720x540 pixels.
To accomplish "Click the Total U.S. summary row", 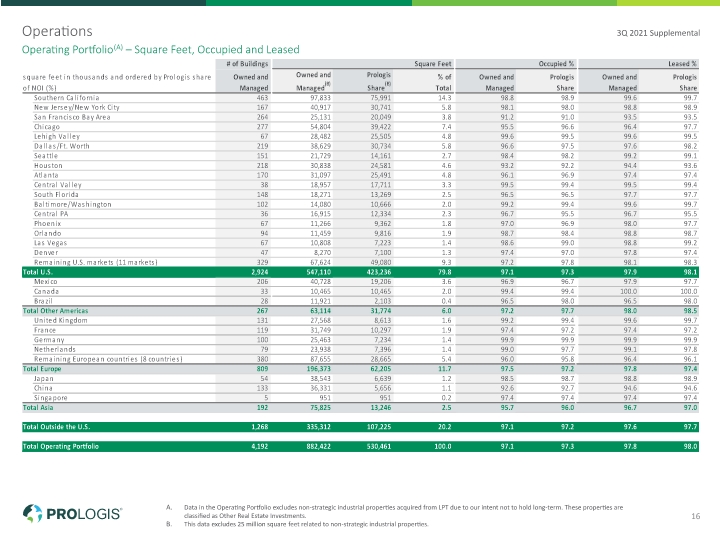I will [x=360, y=272].
